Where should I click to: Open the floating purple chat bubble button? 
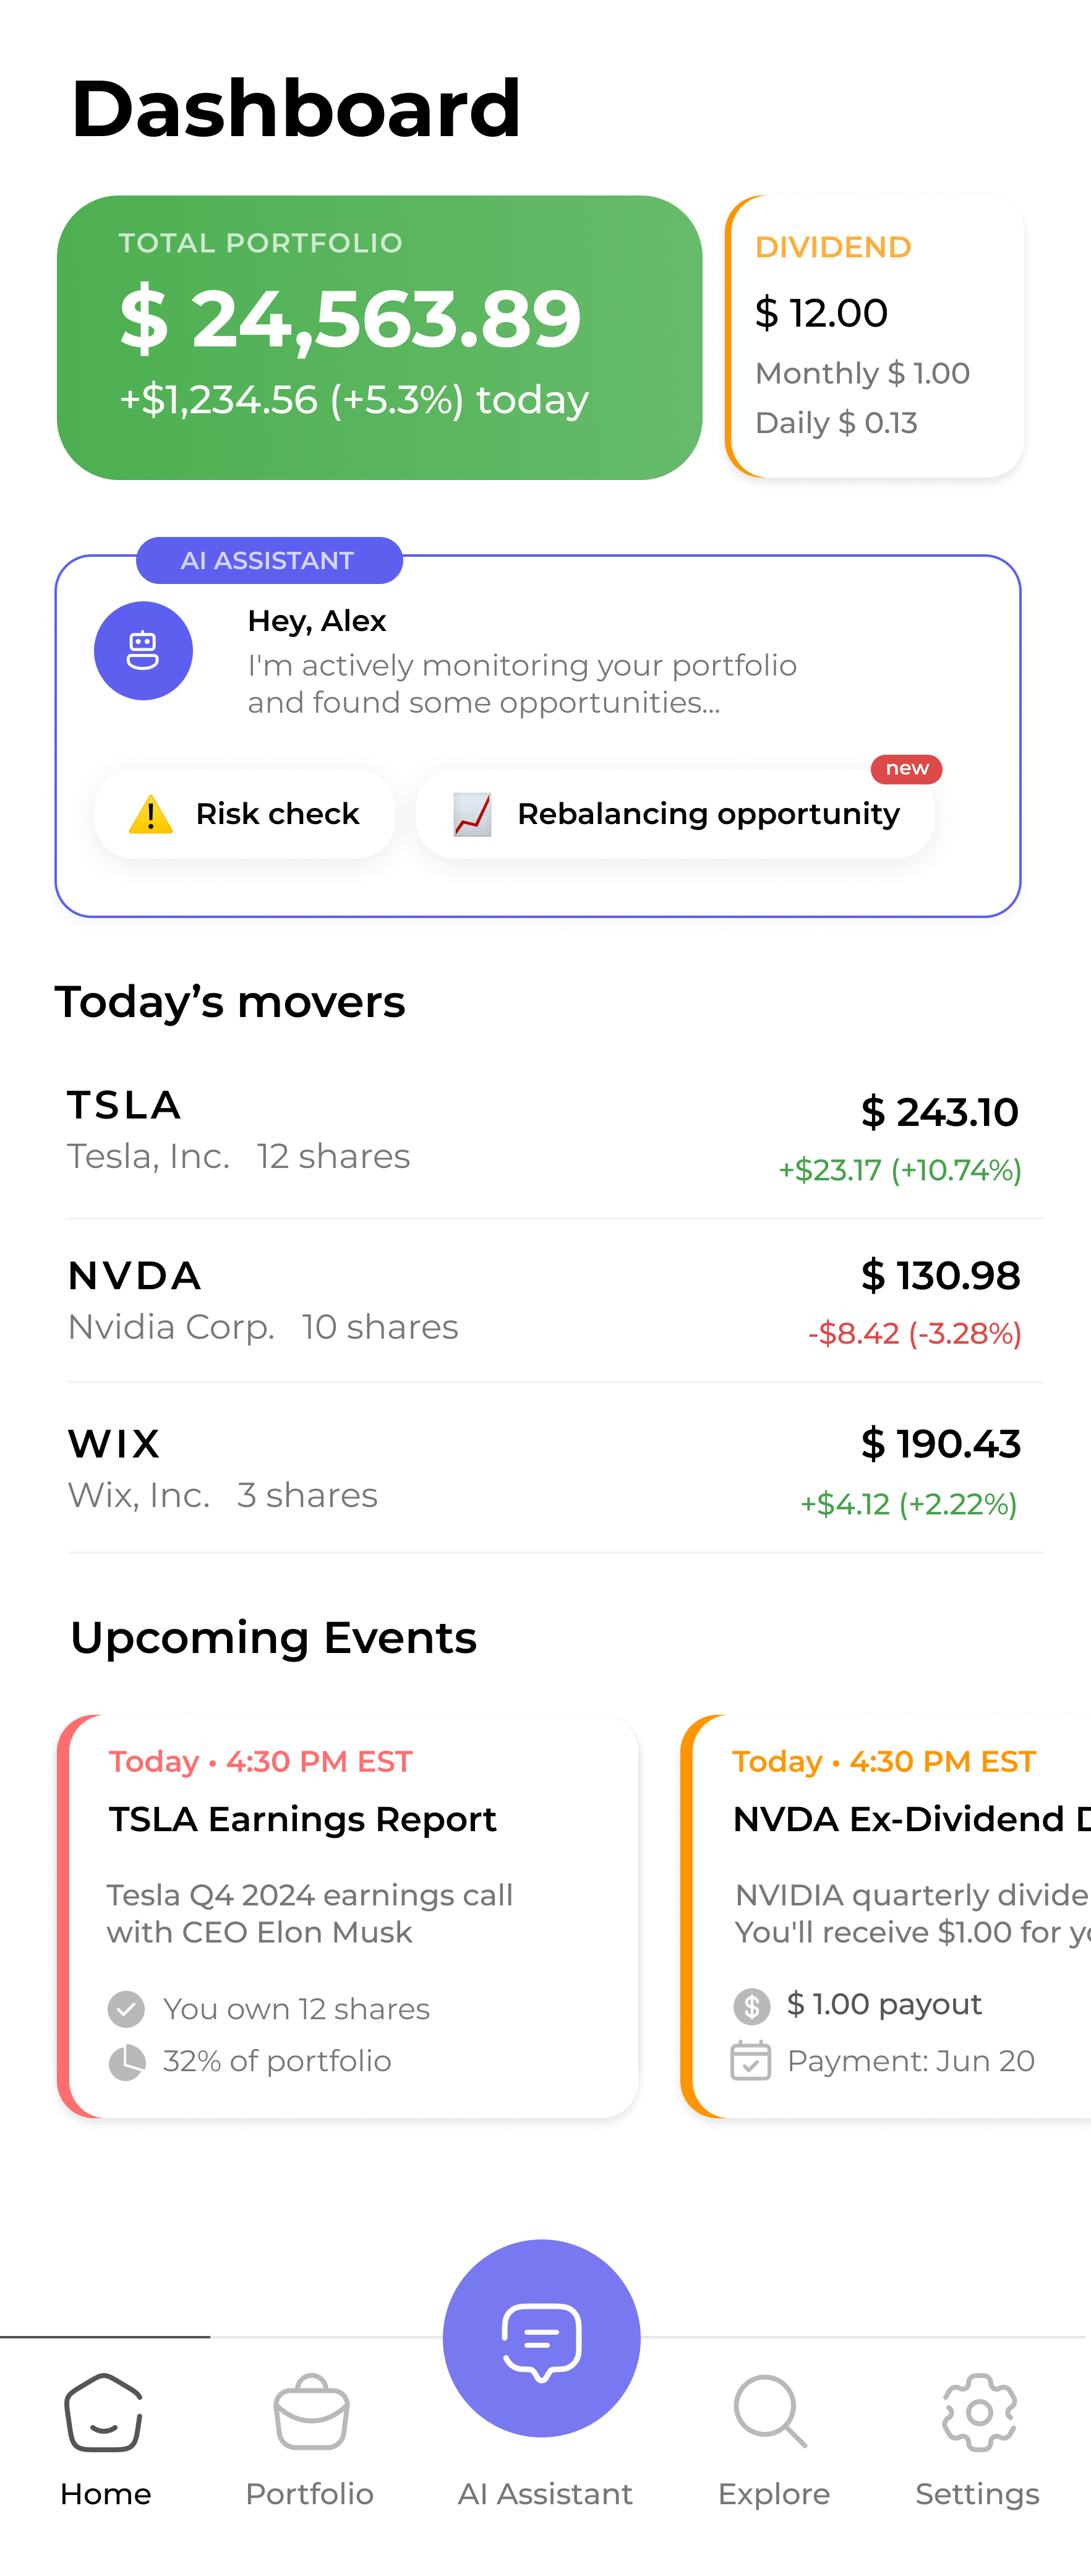pyautogui.click(x=541, y=2337)
